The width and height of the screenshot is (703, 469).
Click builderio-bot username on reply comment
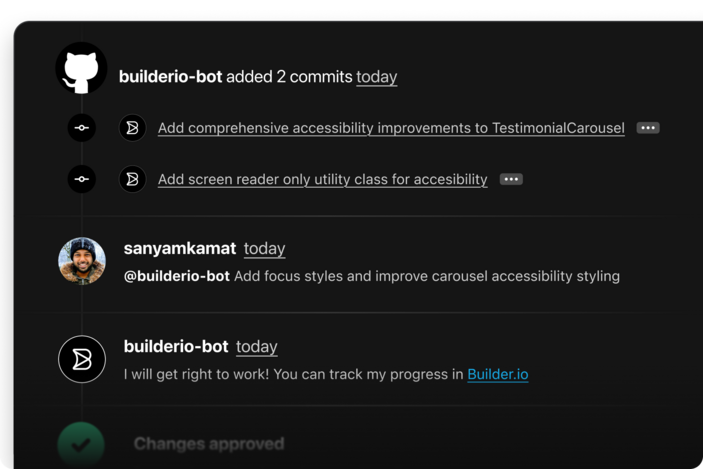pyautogui.click(x=176, y=346)
